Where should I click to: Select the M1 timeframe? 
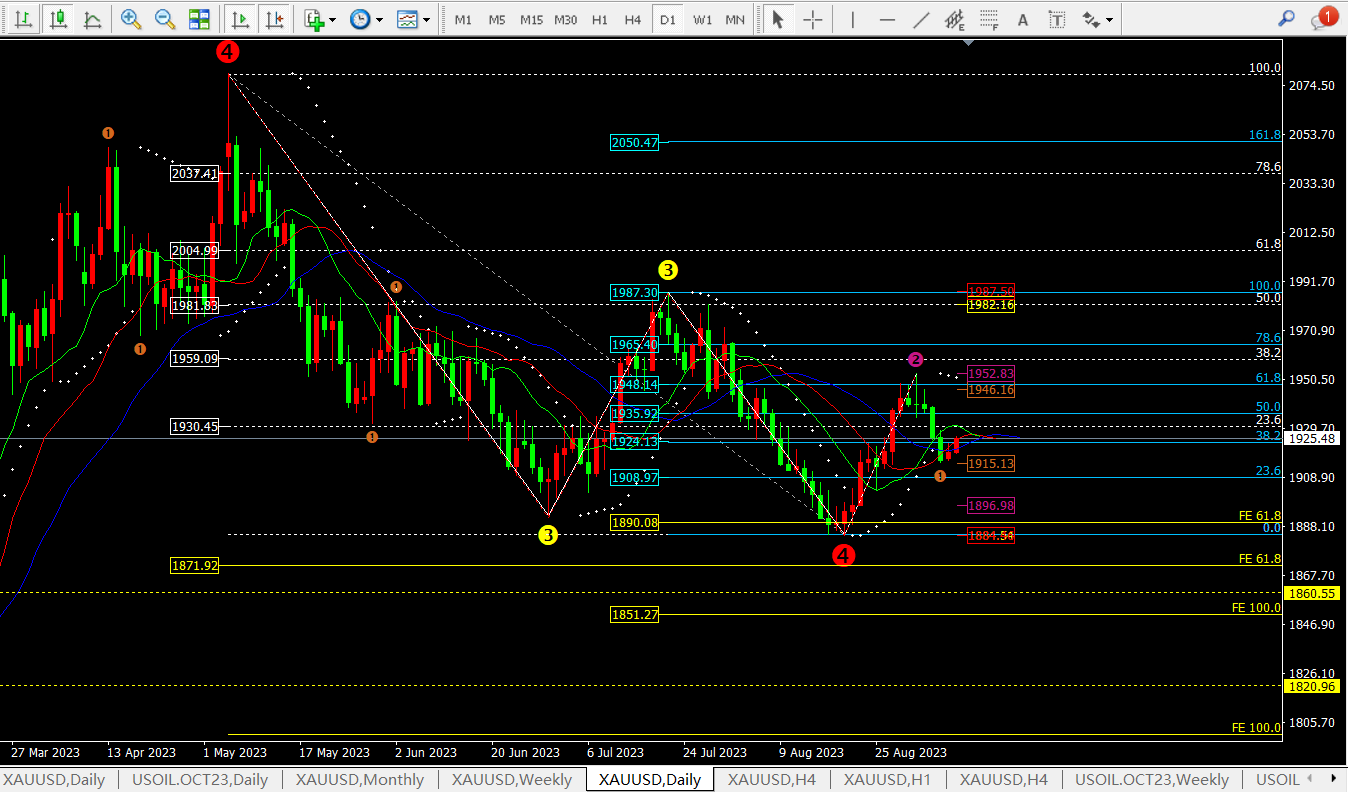pyautogui.click(x=463, y=19)
